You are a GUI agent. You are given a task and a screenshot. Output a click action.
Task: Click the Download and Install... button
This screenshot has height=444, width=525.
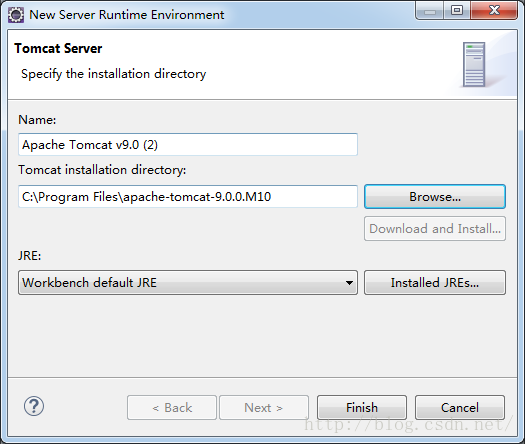coord(435,229)
